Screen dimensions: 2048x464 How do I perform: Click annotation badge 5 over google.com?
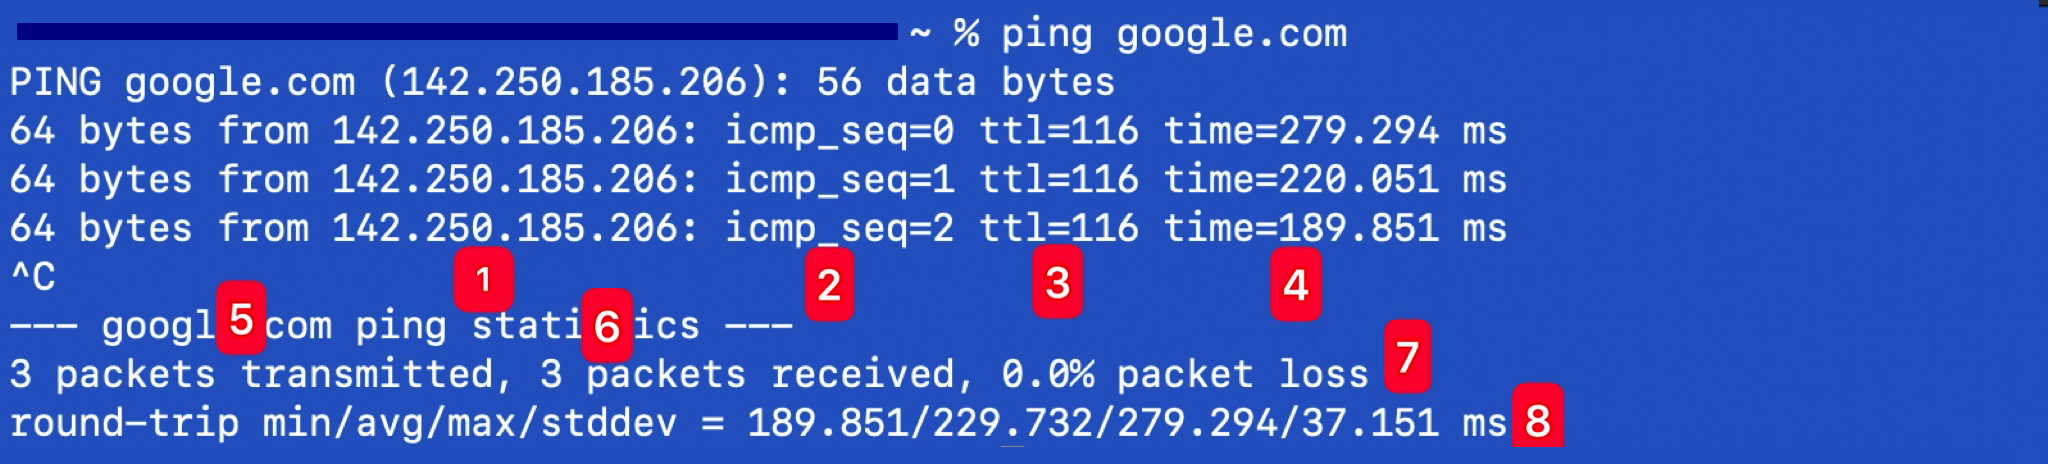click(x=241, y=320)
